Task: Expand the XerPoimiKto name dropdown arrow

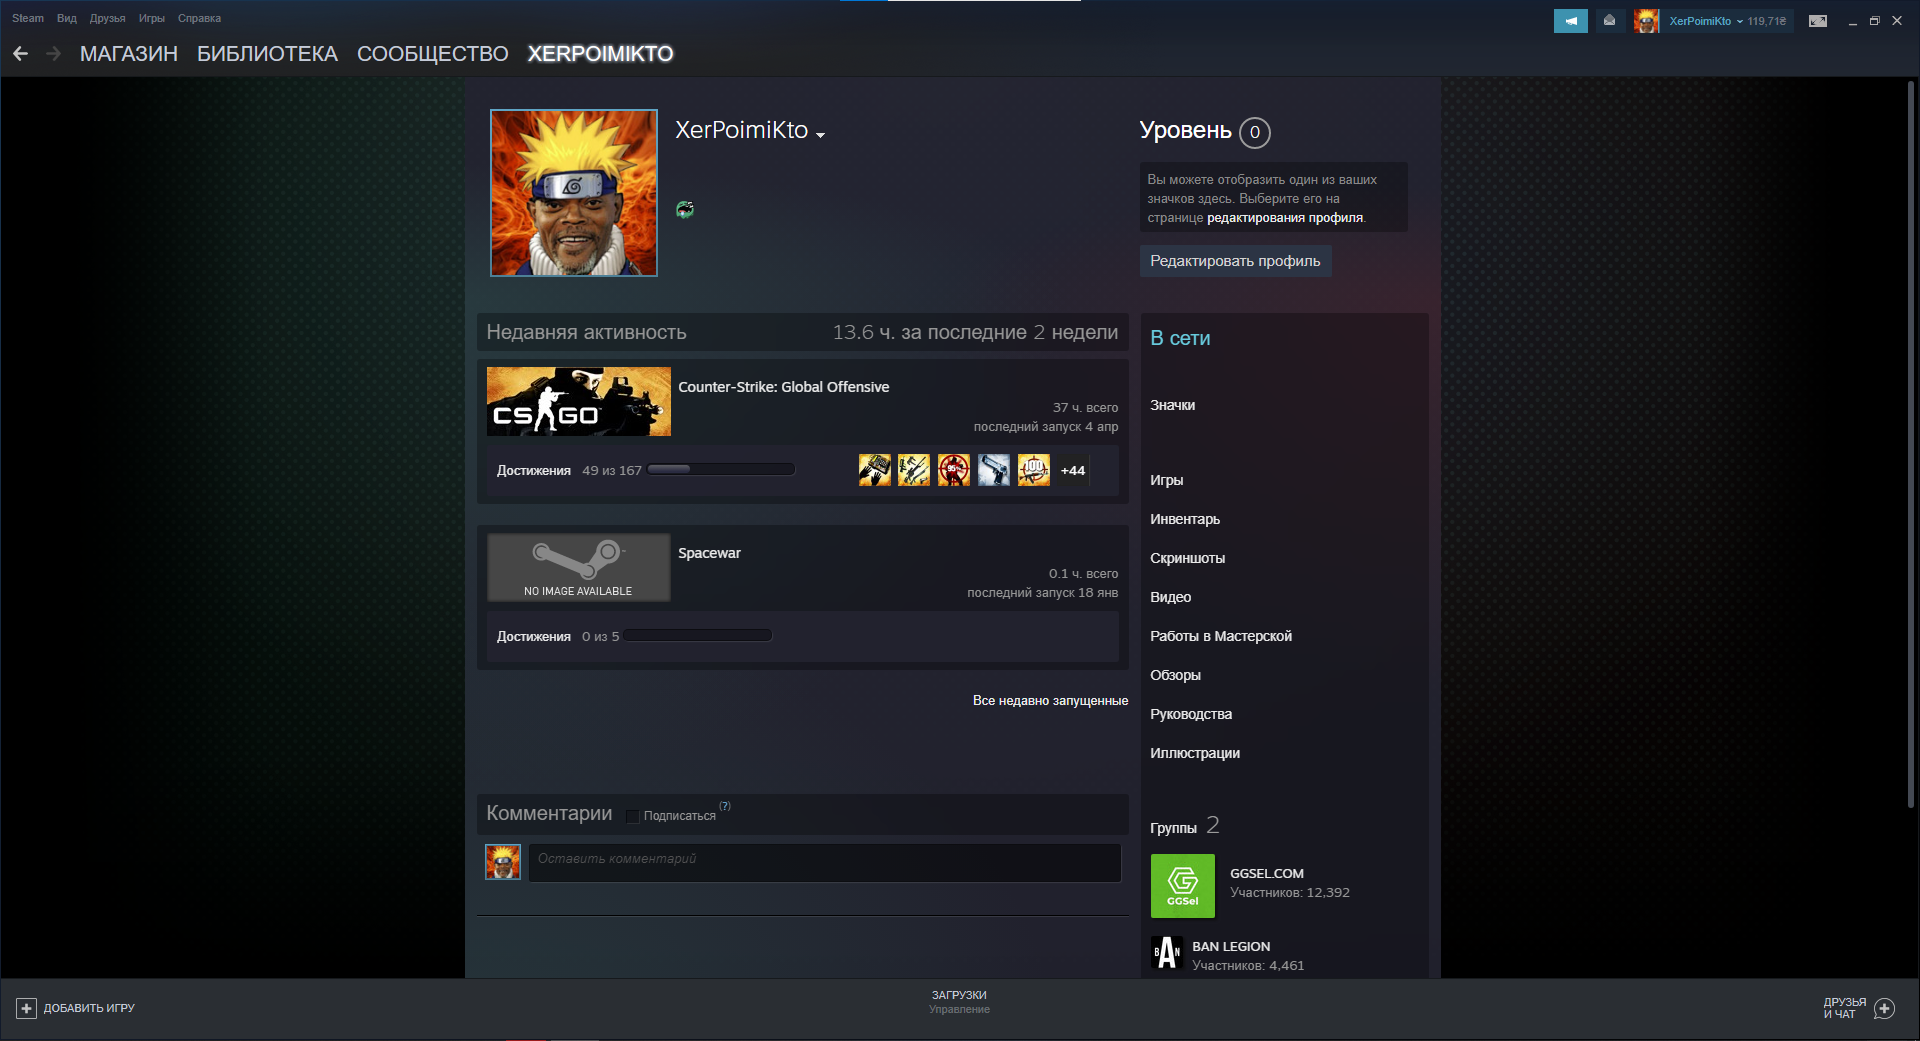Action: tap(820, 135)
